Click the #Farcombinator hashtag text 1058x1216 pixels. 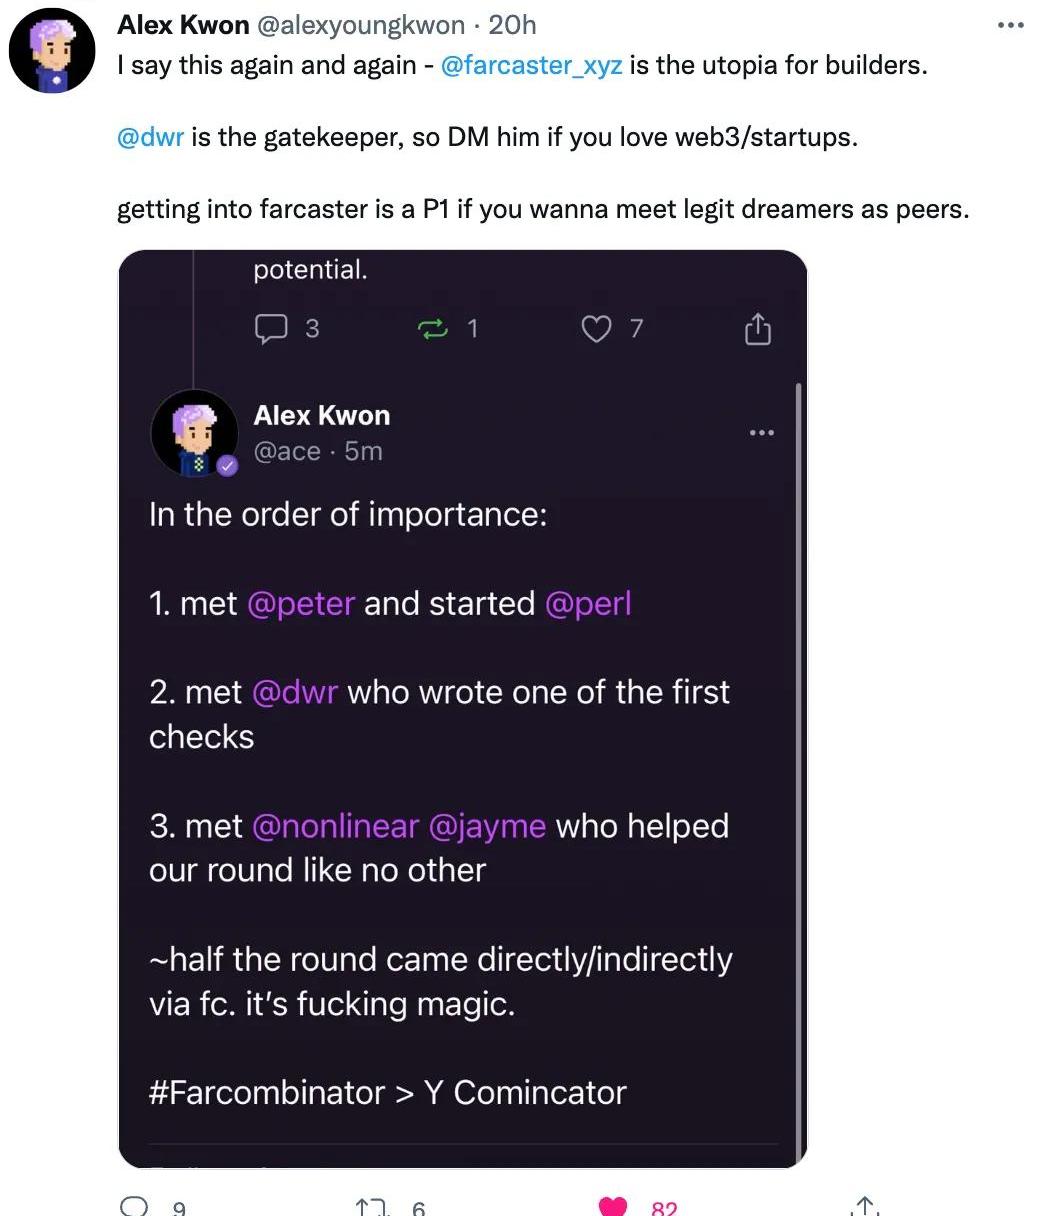pos(267,1092)
